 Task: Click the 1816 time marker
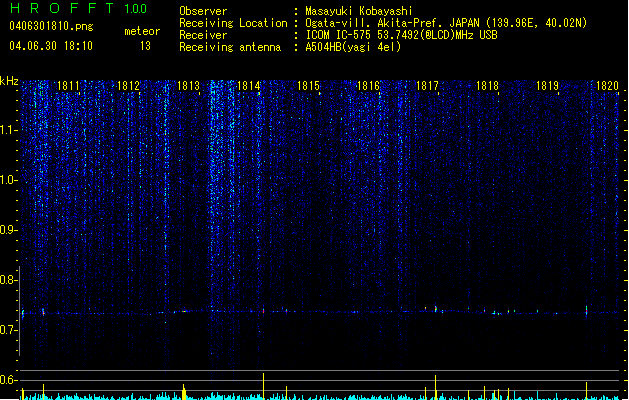click(x=368, y=85)
